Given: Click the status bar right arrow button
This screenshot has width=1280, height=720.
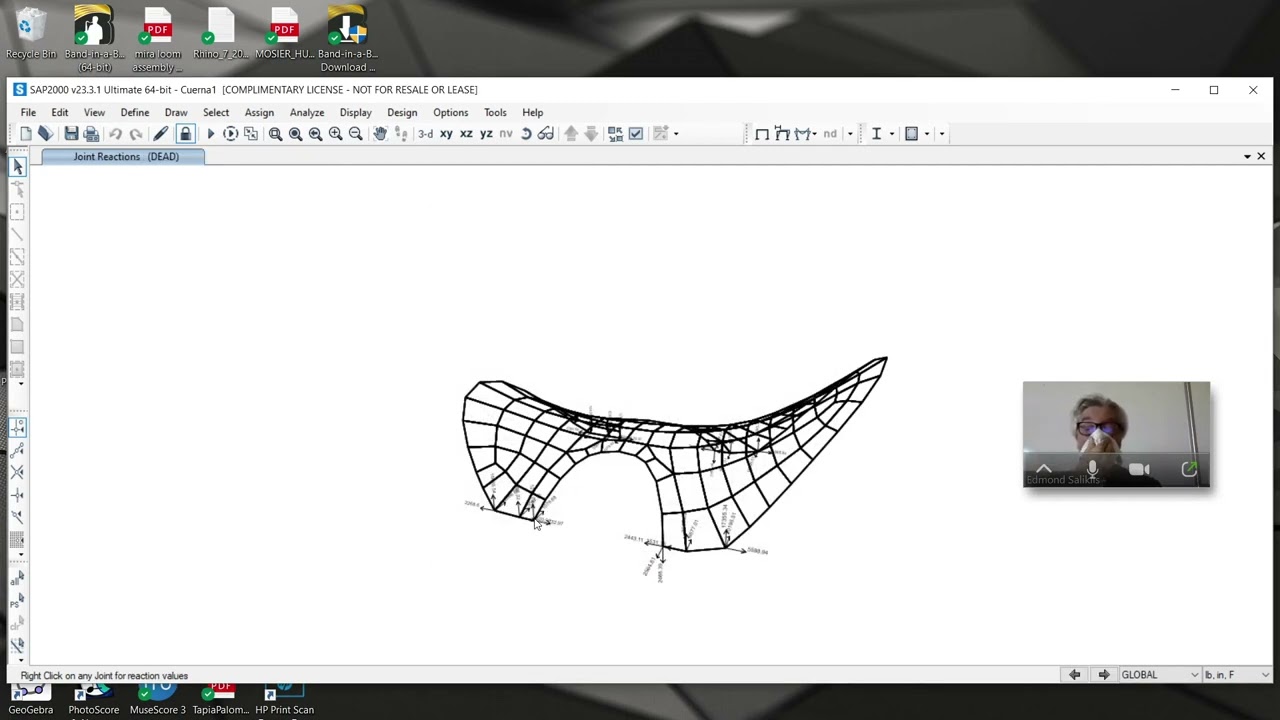Looking at the screenshot, I should [x=1103, y=675].
